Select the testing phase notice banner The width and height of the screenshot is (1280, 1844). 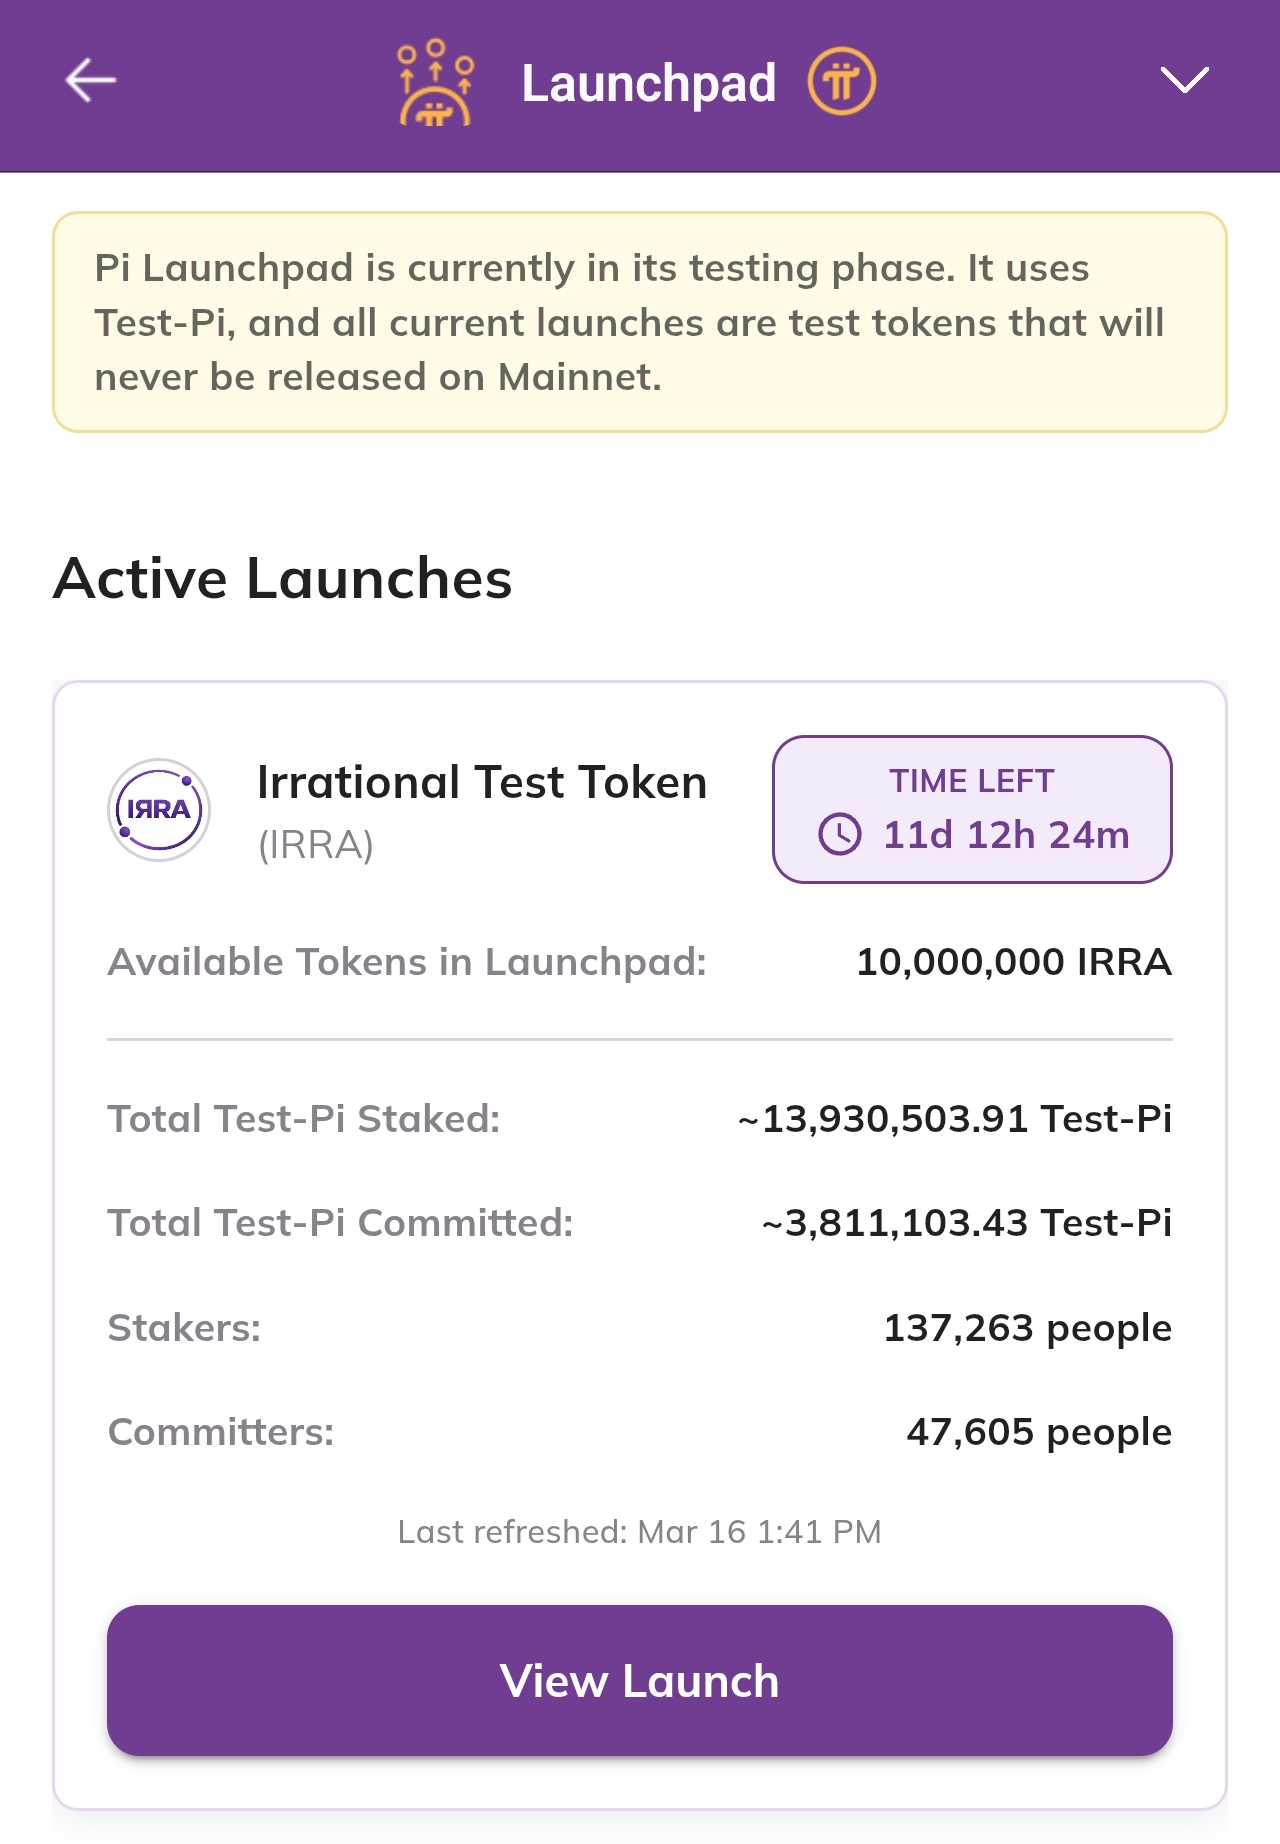coord(640,322)
